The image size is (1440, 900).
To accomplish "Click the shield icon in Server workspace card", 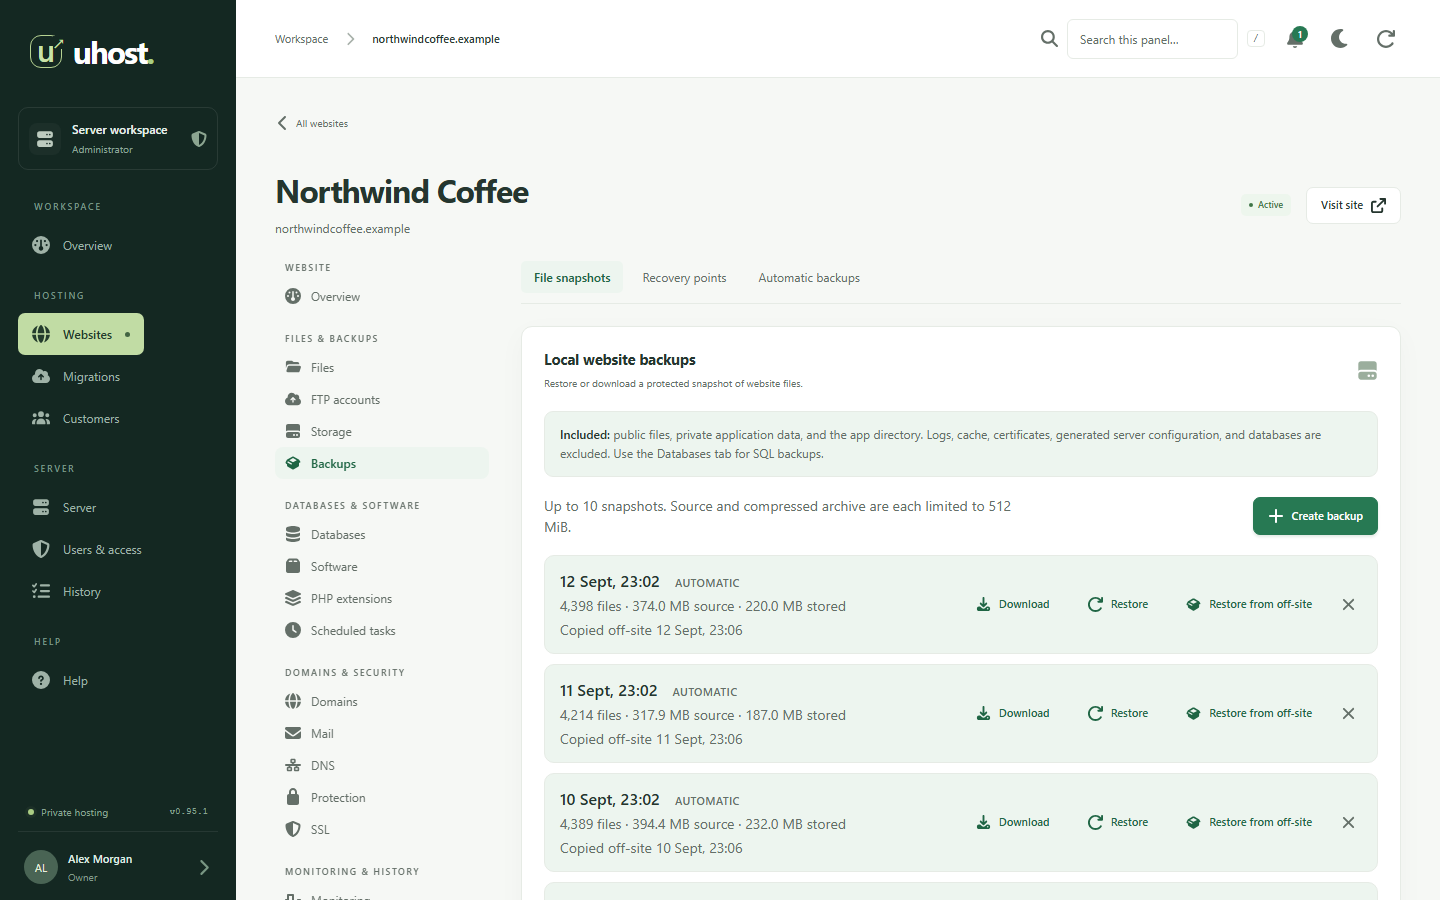I will 199,139.
